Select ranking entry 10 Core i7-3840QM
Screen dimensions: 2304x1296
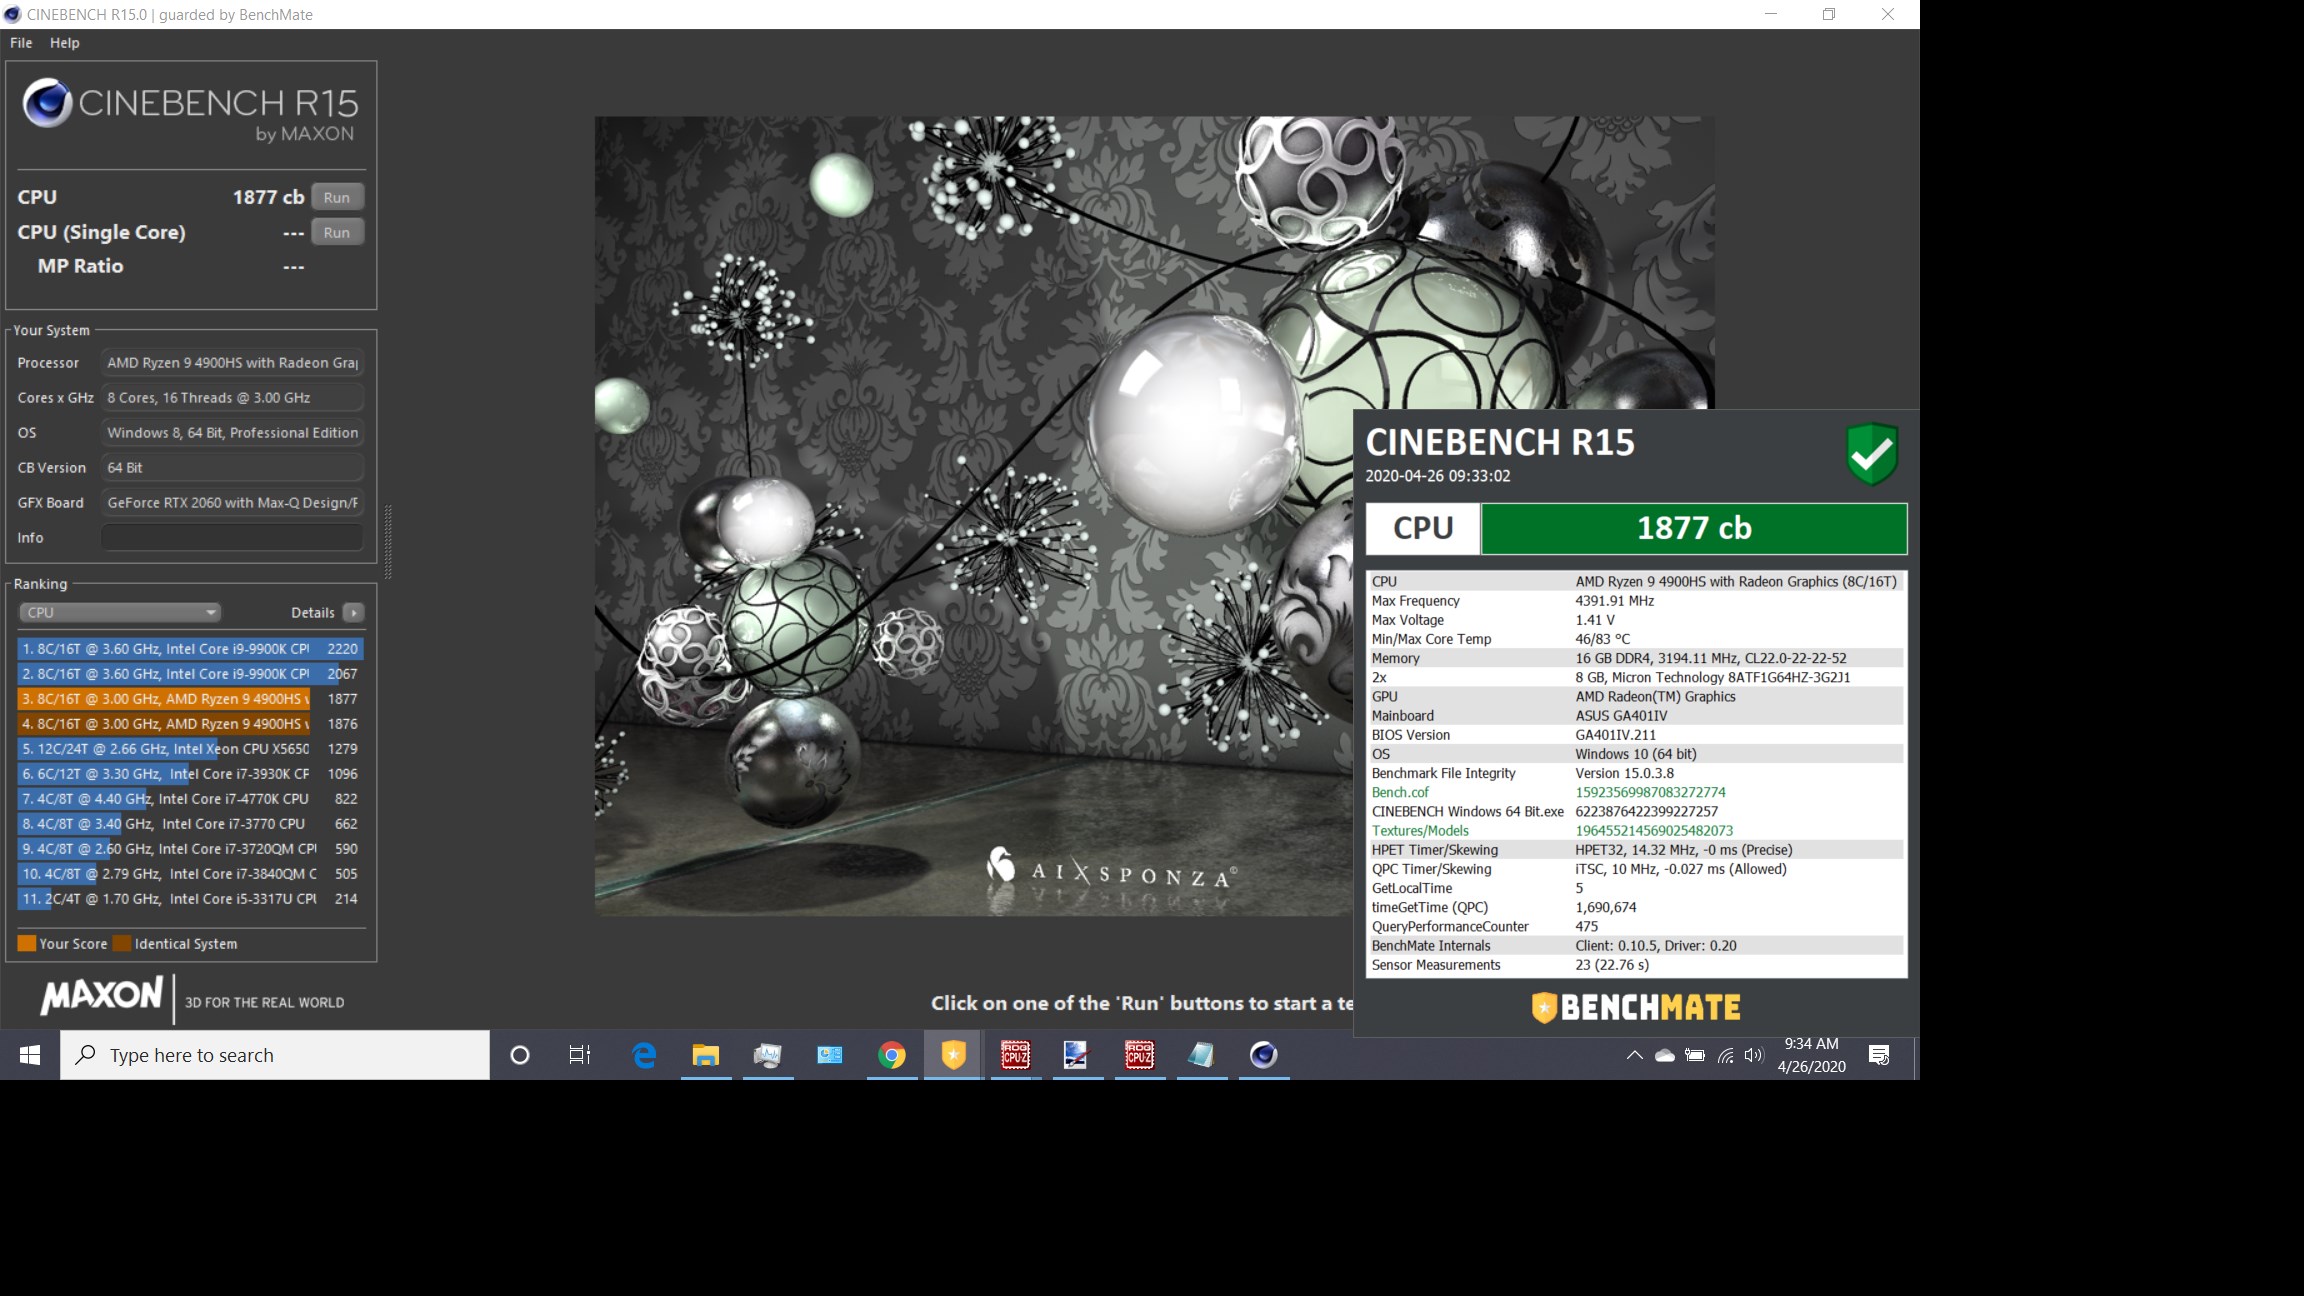click(x=190, y=874)
